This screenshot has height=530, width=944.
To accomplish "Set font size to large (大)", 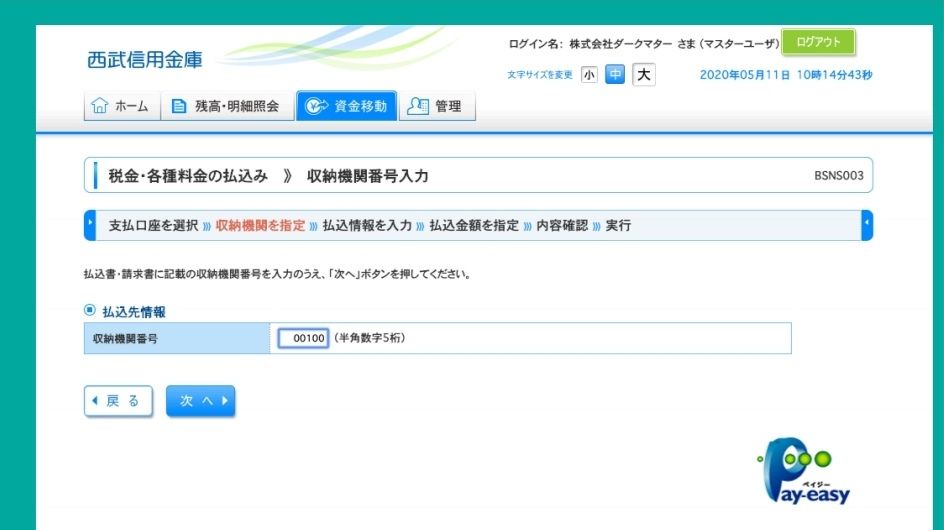I will (644, 75).
